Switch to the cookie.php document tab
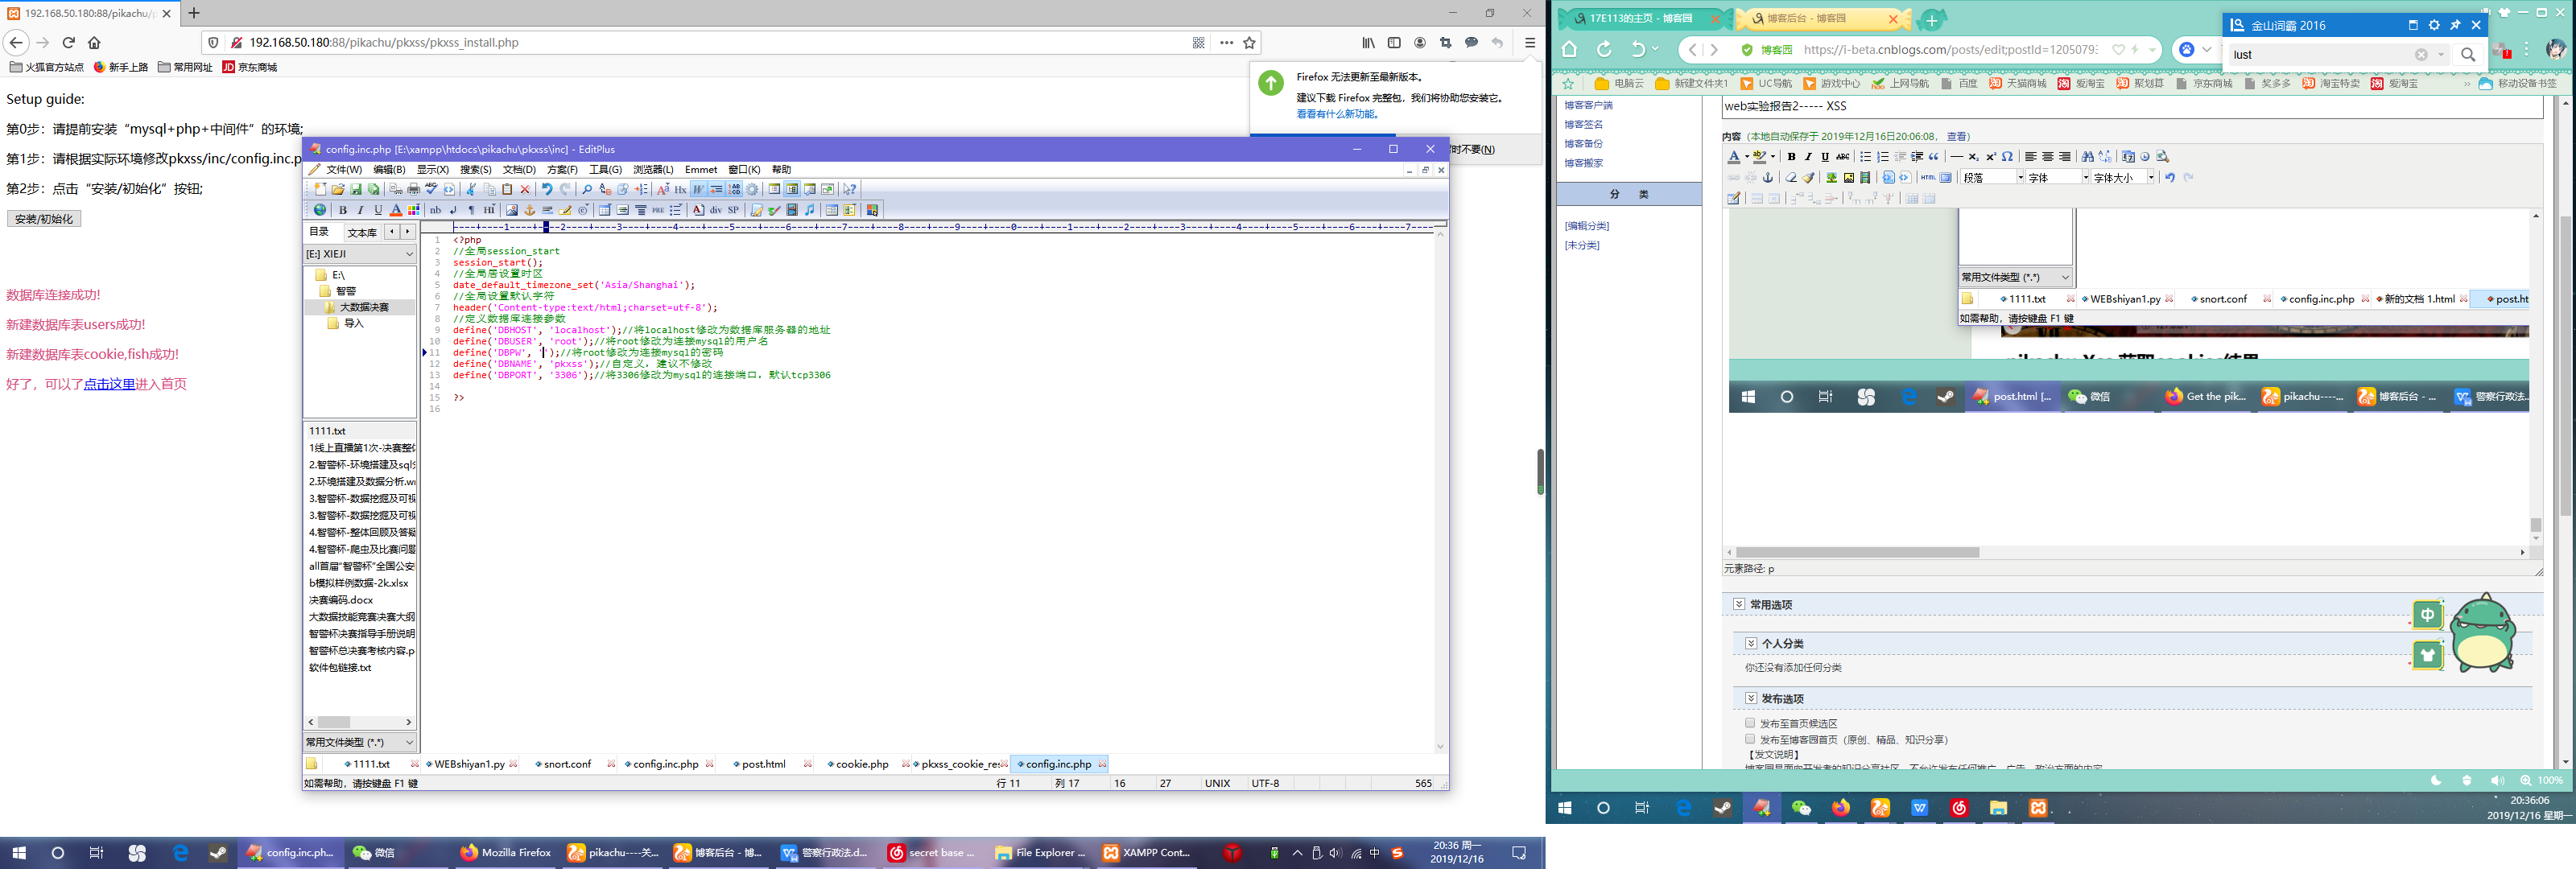 click(x=862, y=764)
